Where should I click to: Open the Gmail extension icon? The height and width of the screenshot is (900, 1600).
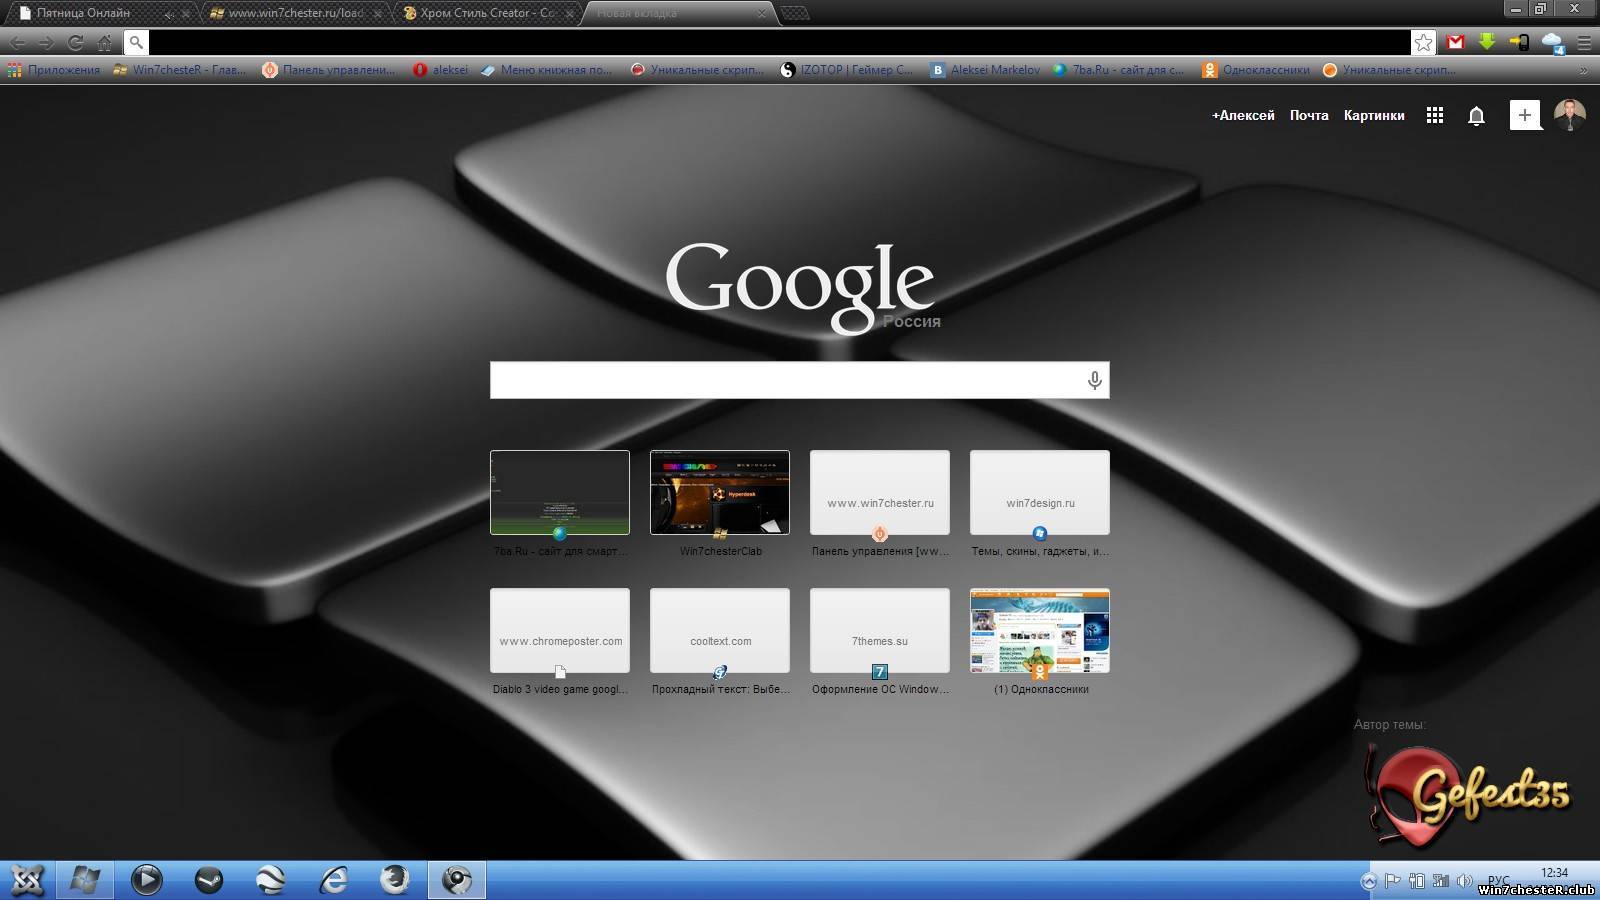1456,42
